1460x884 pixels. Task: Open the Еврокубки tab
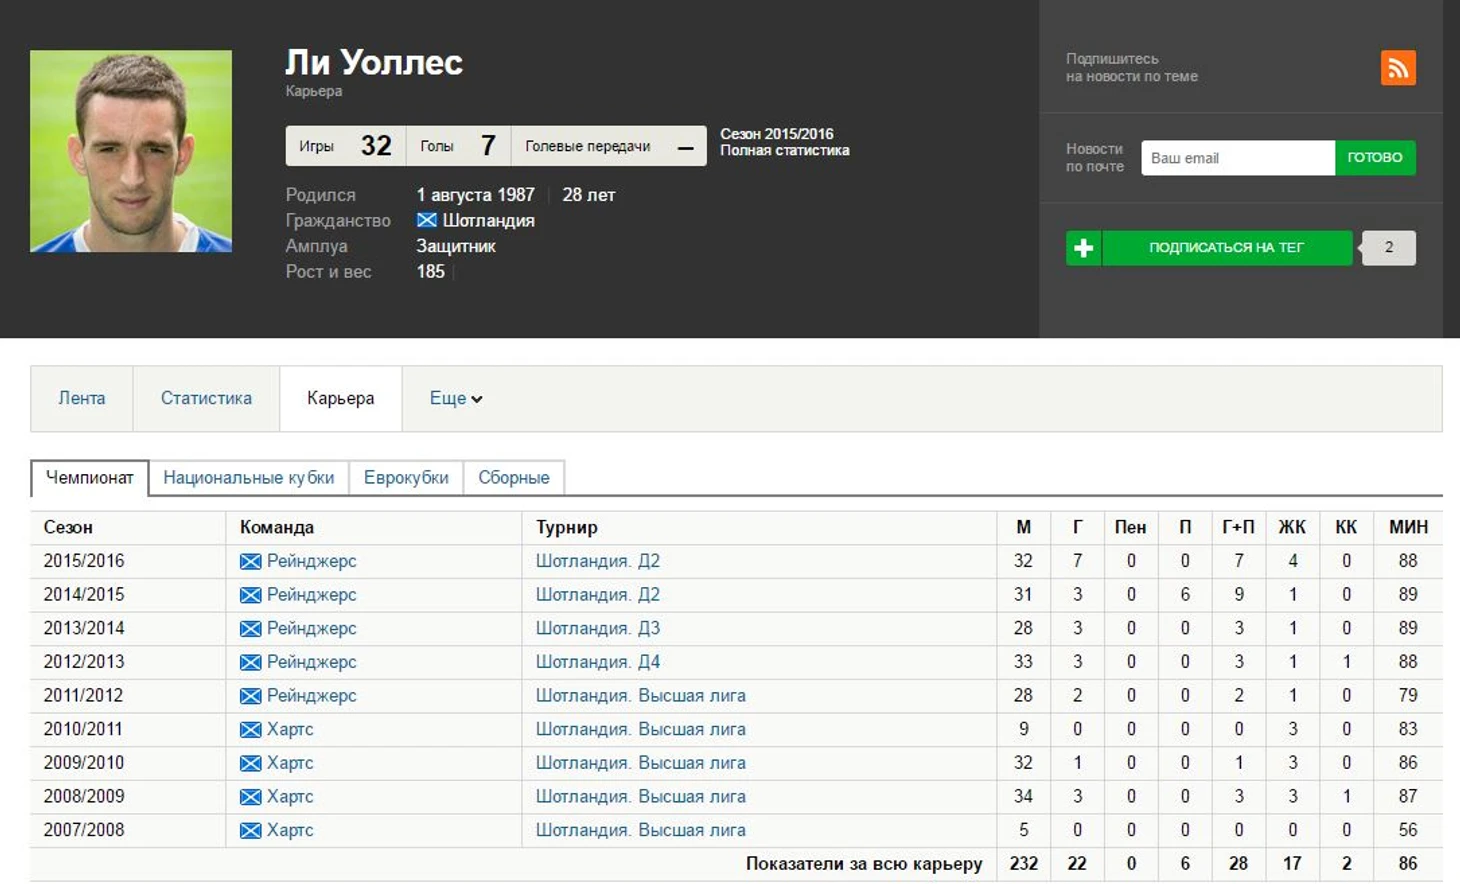click(406, 478)
